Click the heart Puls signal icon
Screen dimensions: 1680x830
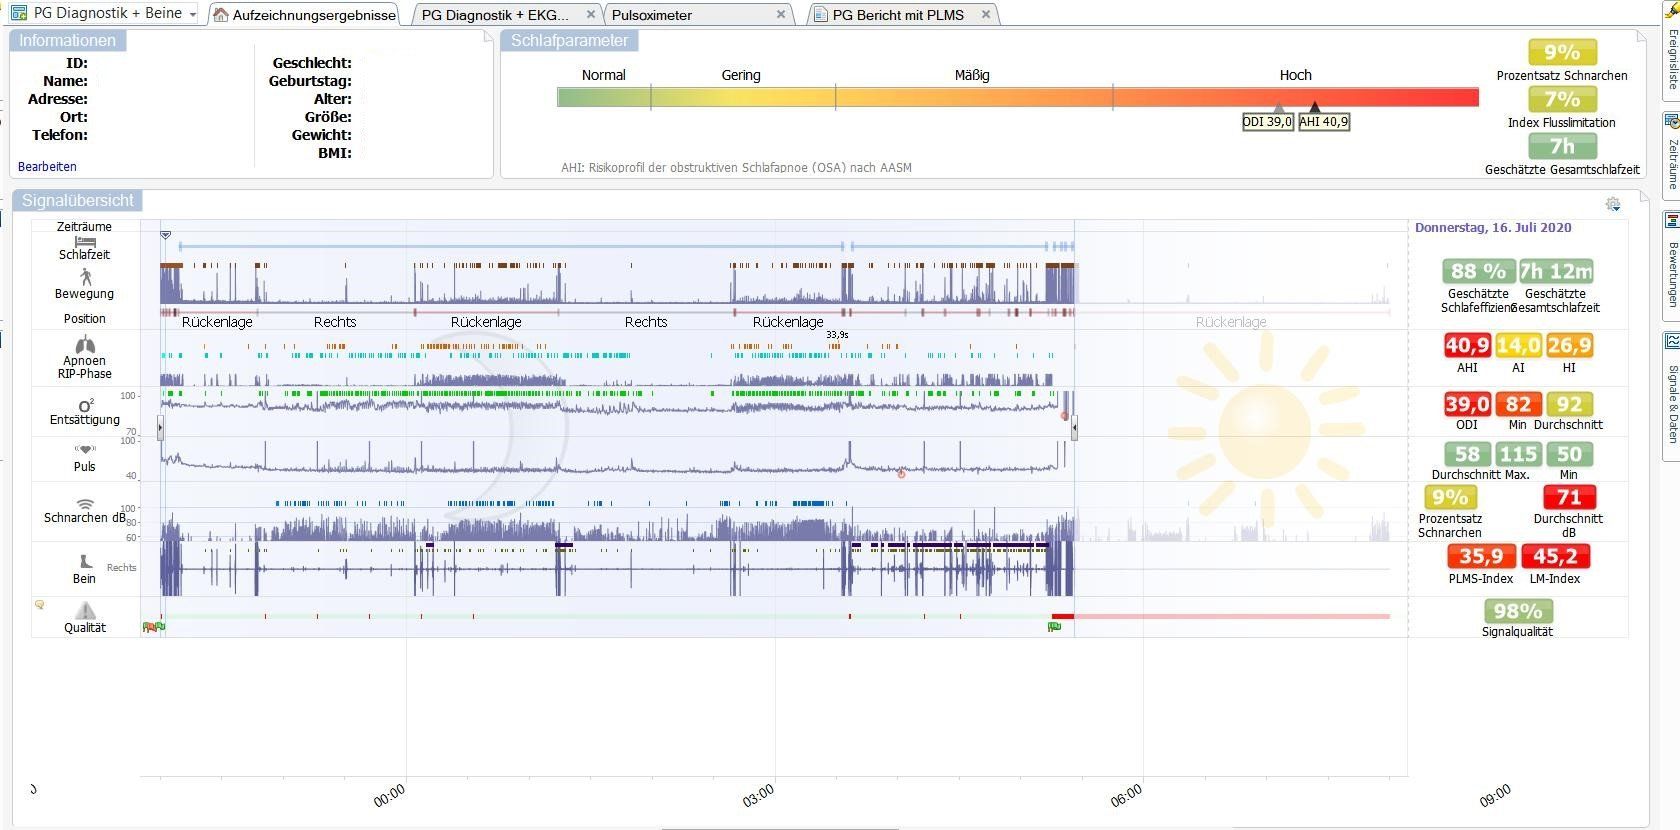point(85,449)
